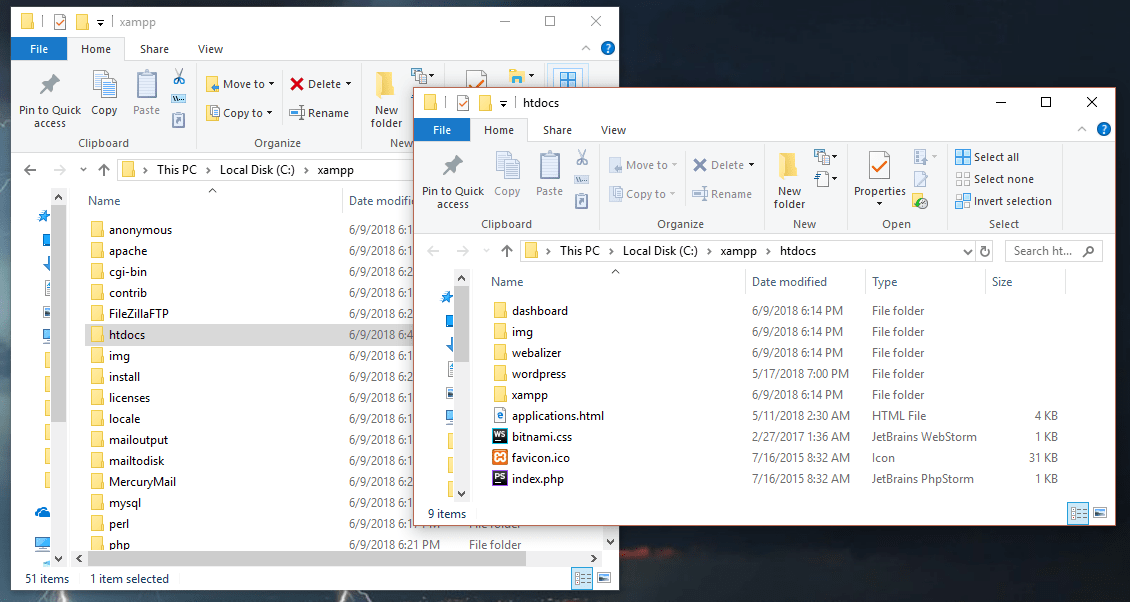The height and width of the screenshot is (602, 1130).
Task: Click xampp breadcrumb in htdocs address bar
Action: [x=739, y=251]
